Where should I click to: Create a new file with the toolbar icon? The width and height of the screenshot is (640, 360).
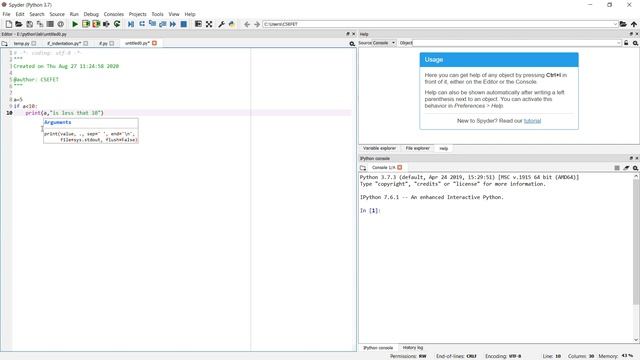click(9, 24)
